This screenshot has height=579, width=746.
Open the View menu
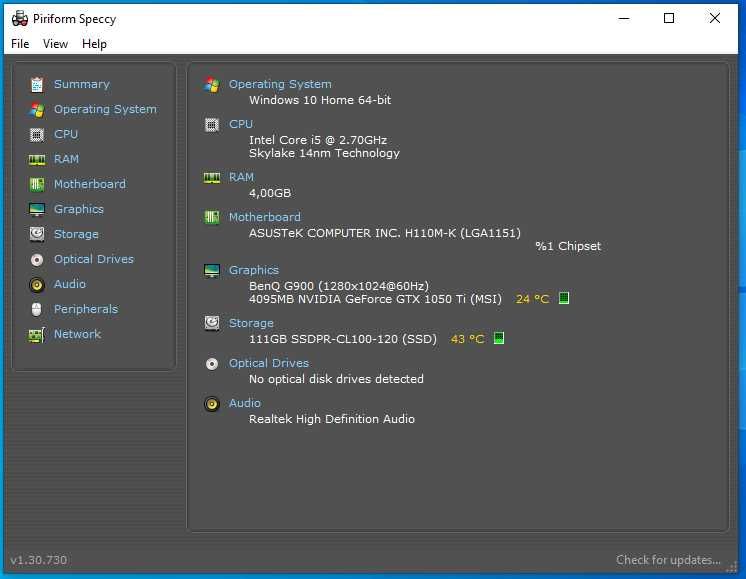[x=55, y=44]
